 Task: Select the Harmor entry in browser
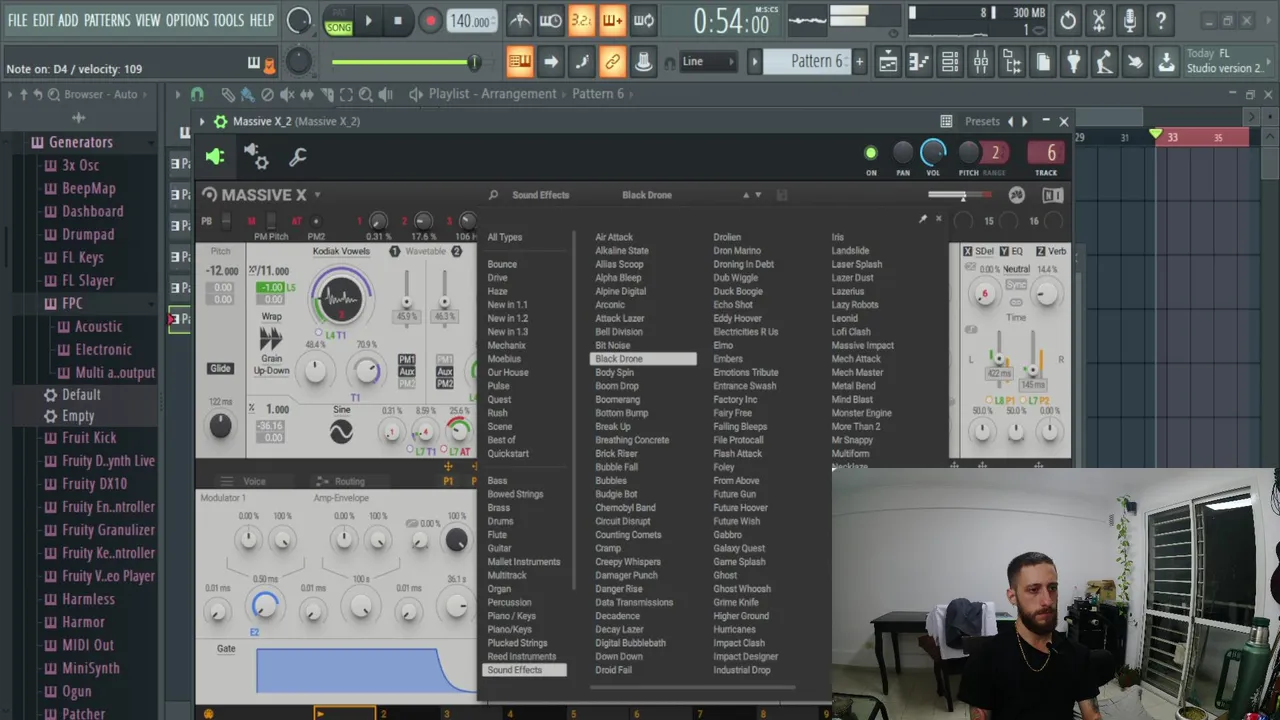click(83, 622)
